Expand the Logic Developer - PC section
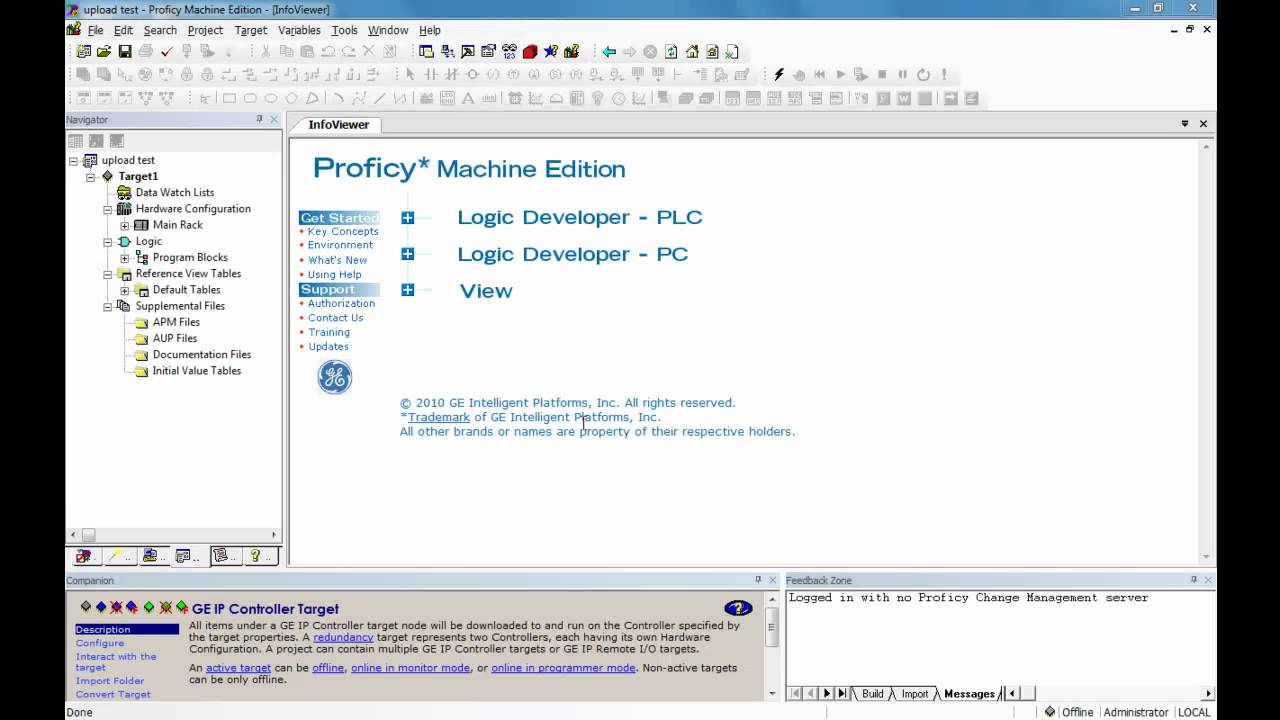This screenshot has height=720, width=1280. [x=407, y=254]
